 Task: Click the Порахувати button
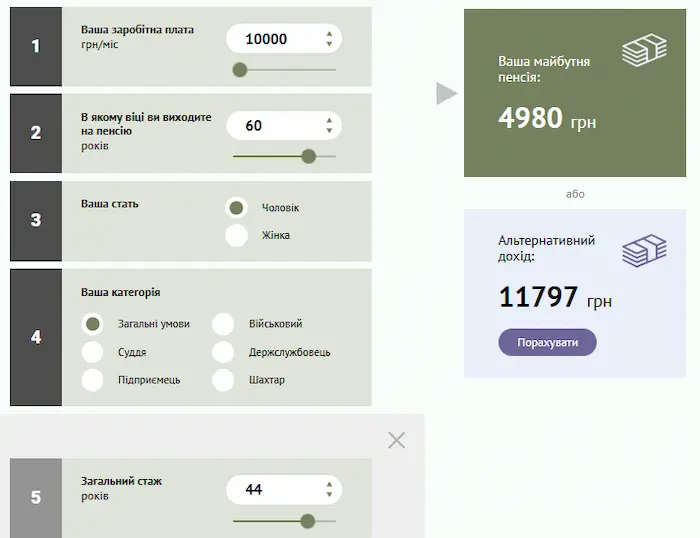click(x=547, y=342)
